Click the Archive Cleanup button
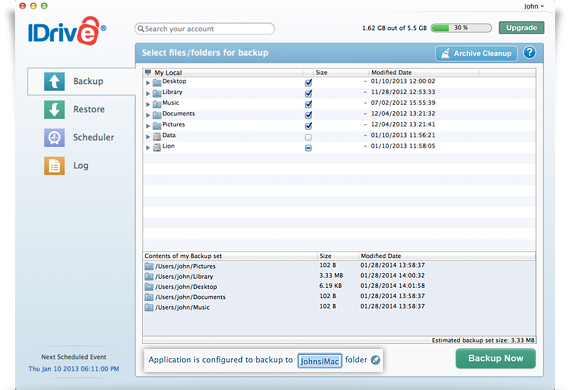 [x=476, y=53]
